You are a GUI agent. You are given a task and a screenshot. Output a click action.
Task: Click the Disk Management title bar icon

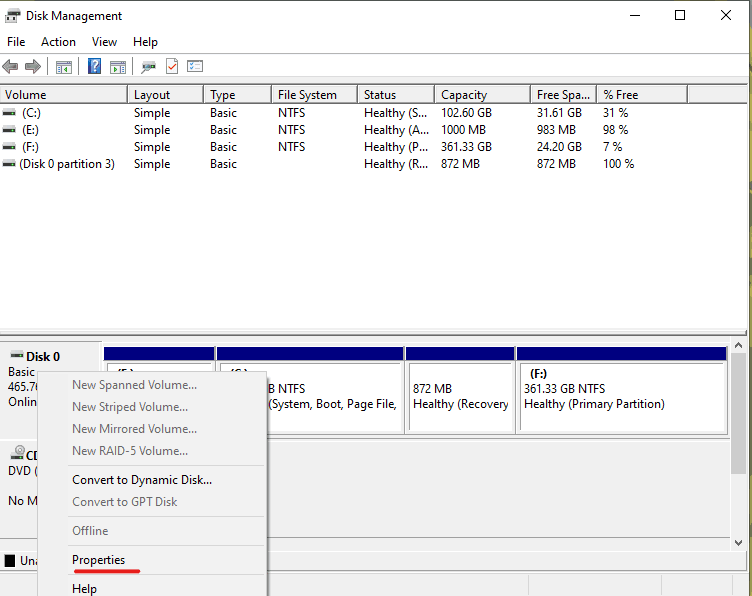(x=12, y=16)
